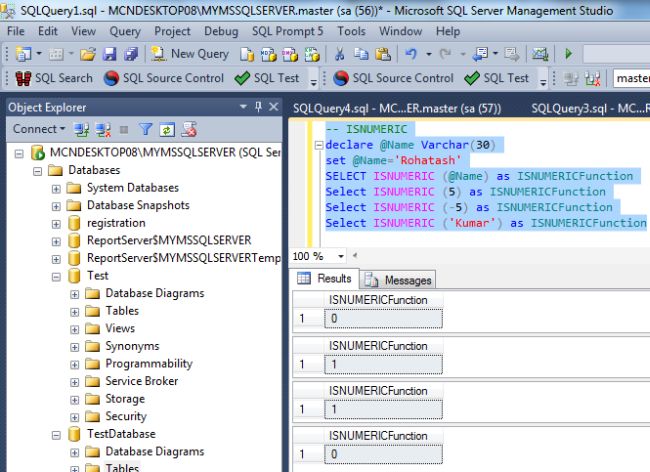This screenshot has height=472, width=650.
Task: Click the Filter funnel icon
Action: (146, 129)
